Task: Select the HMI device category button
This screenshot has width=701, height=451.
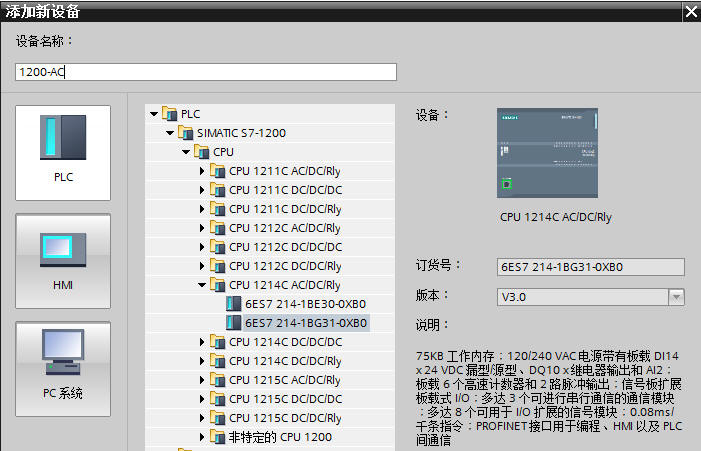Action: tap(63, 261)
